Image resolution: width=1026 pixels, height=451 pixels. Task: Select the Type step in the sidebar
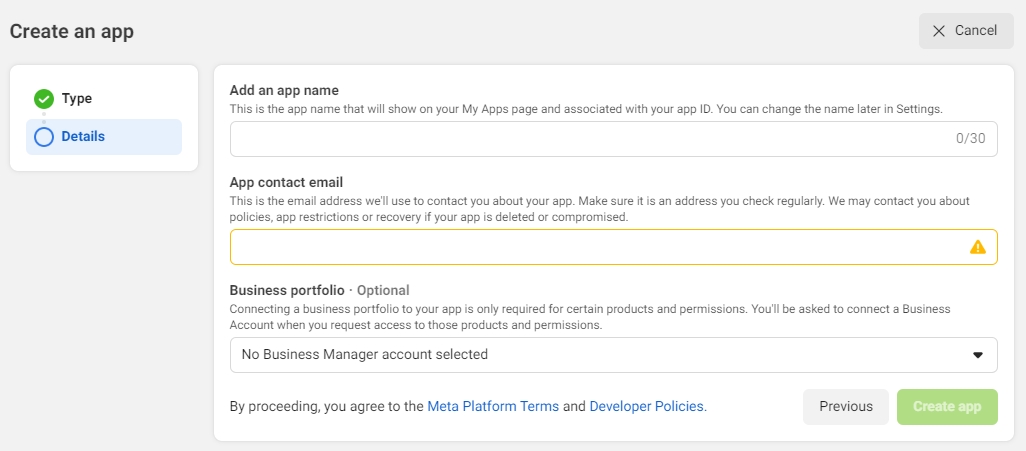[77, 98]
